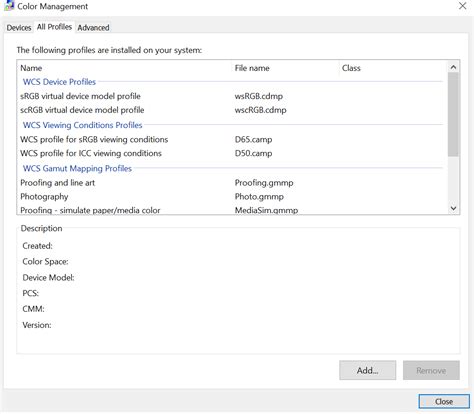This screenshot has height=414, width=474.
Task: Click the wsRGB.cdmp file name
Action: click(259, 96)
